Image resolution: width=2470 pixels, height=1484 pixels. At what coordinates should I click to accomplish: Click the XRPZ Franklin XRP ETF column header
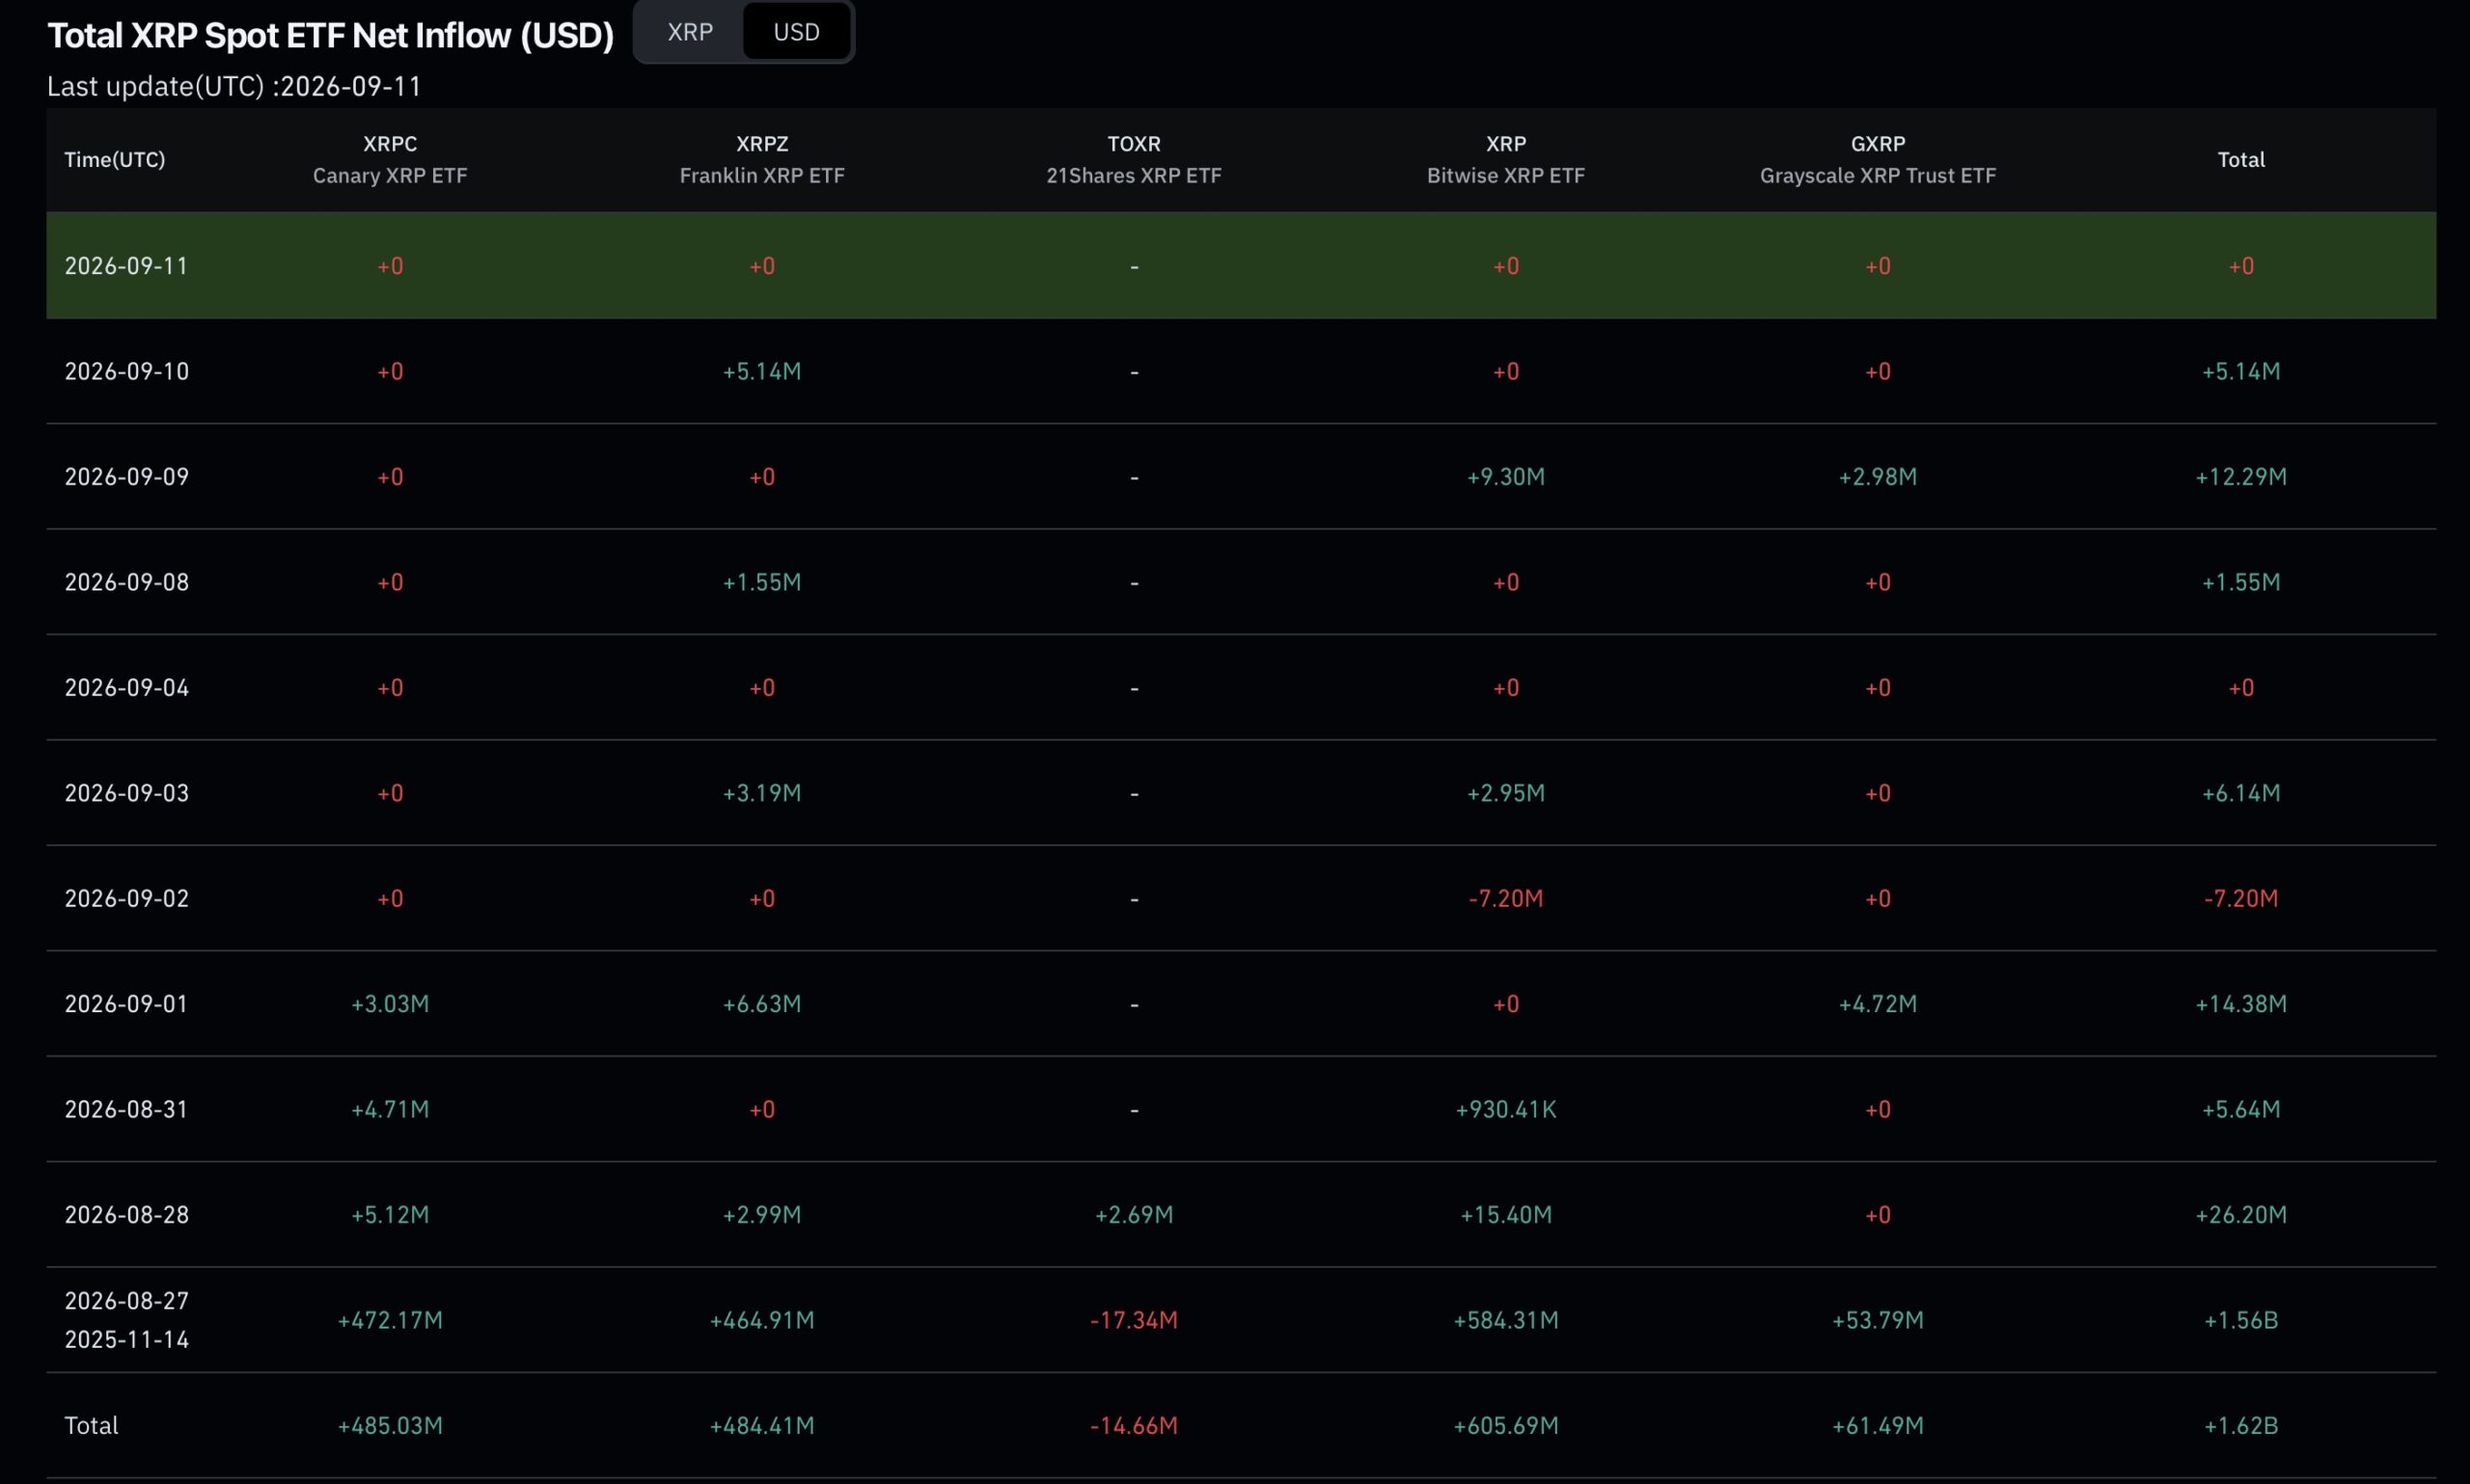click(762, 159)
